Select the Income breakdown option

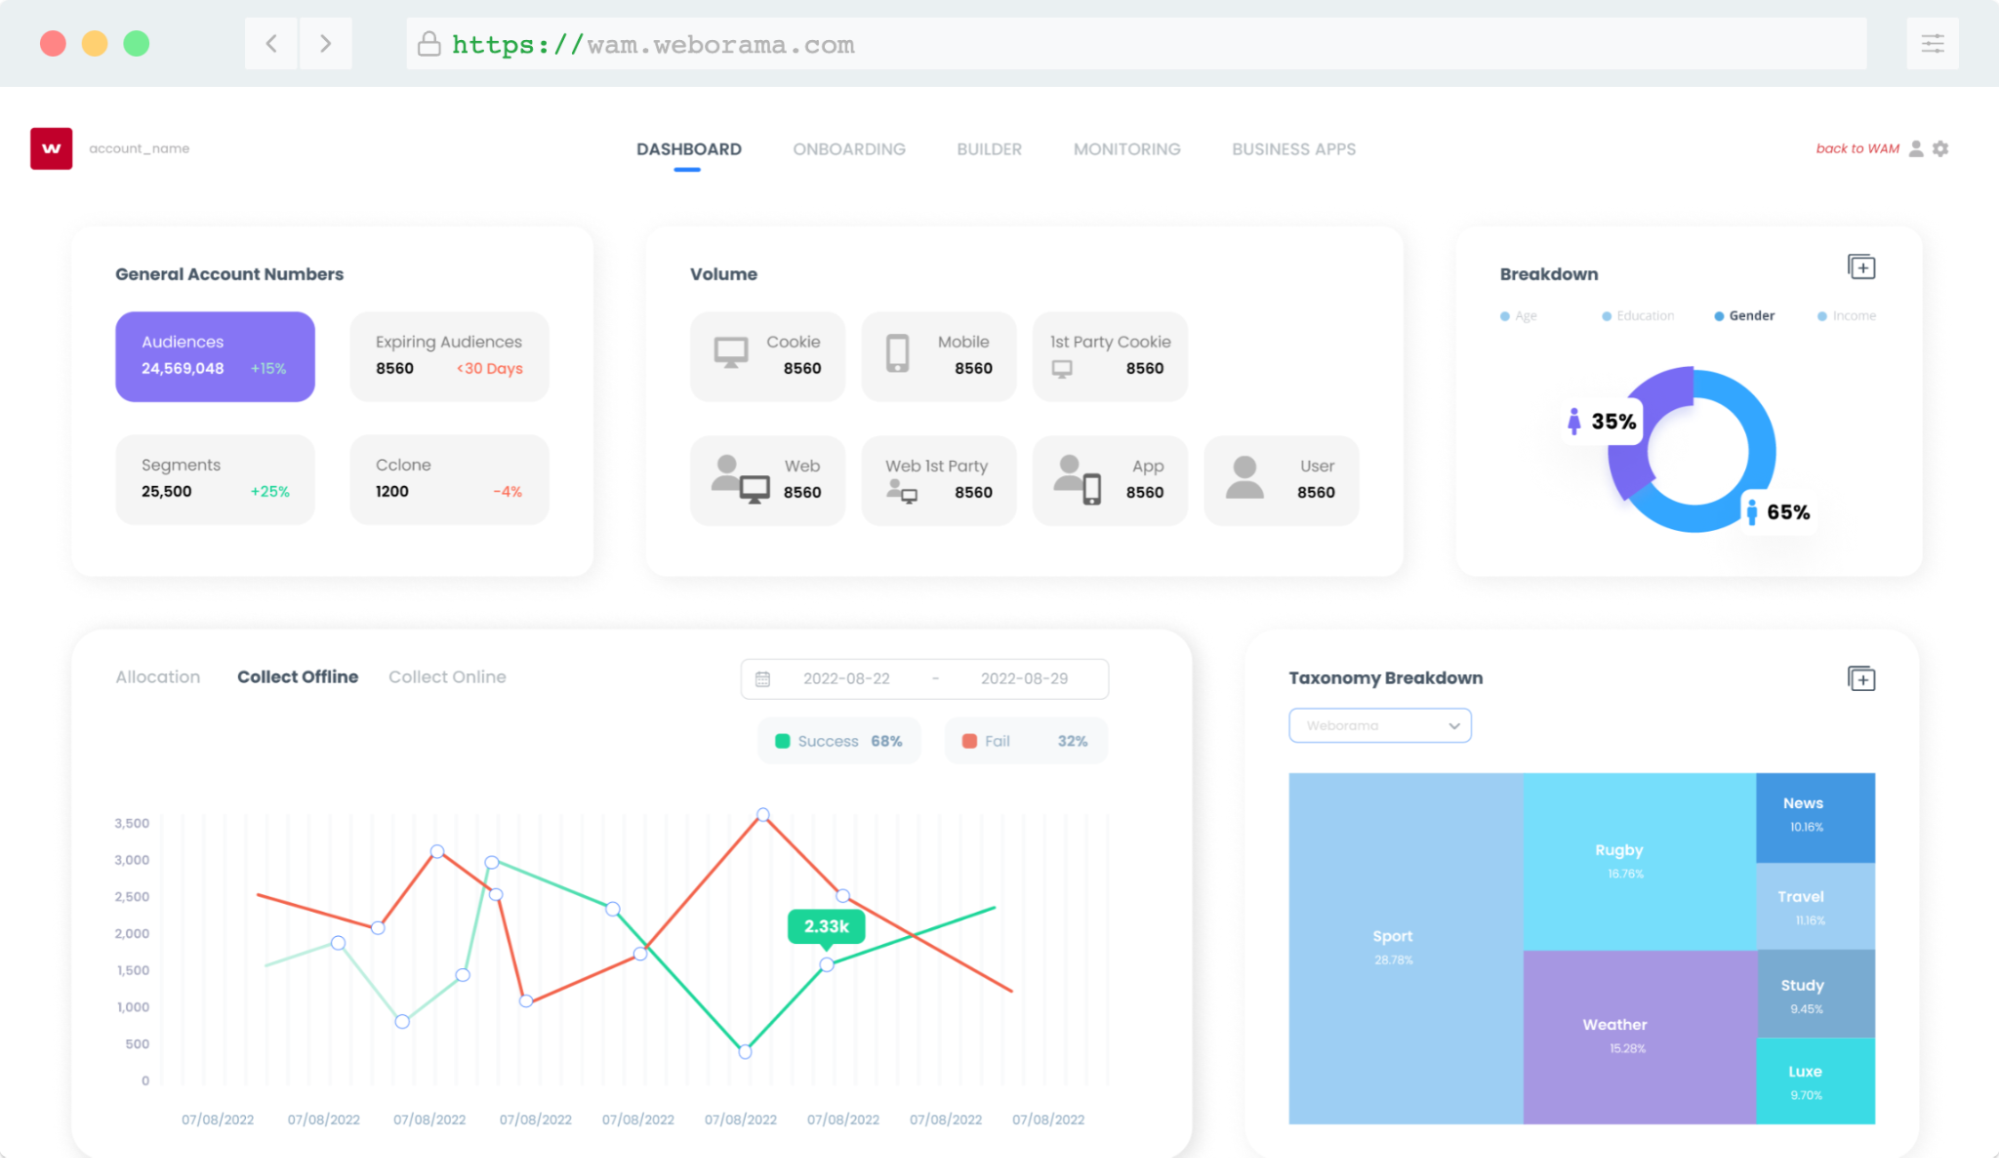[x=1846, y=316]
